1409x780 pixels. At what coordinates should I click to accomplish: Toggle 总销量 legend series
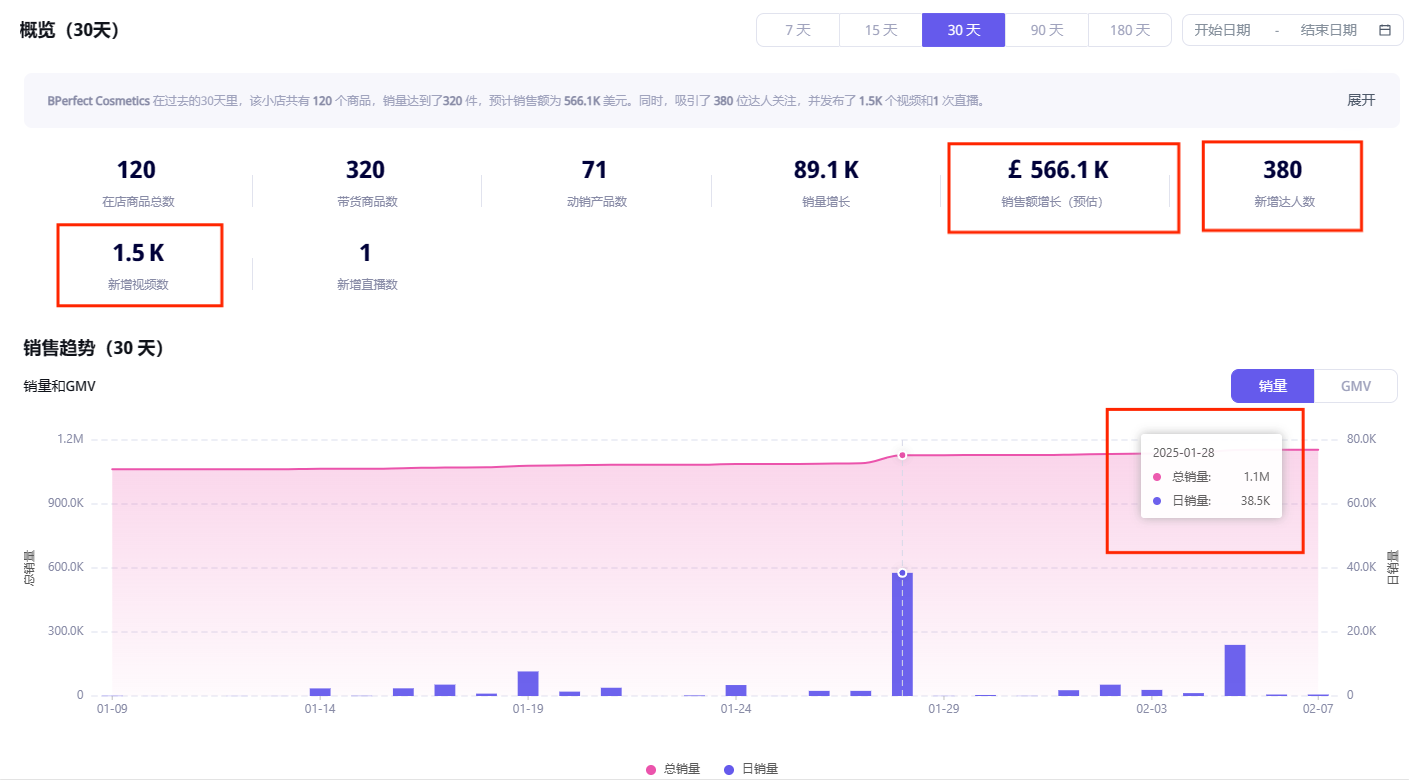(x=673, y=769)
